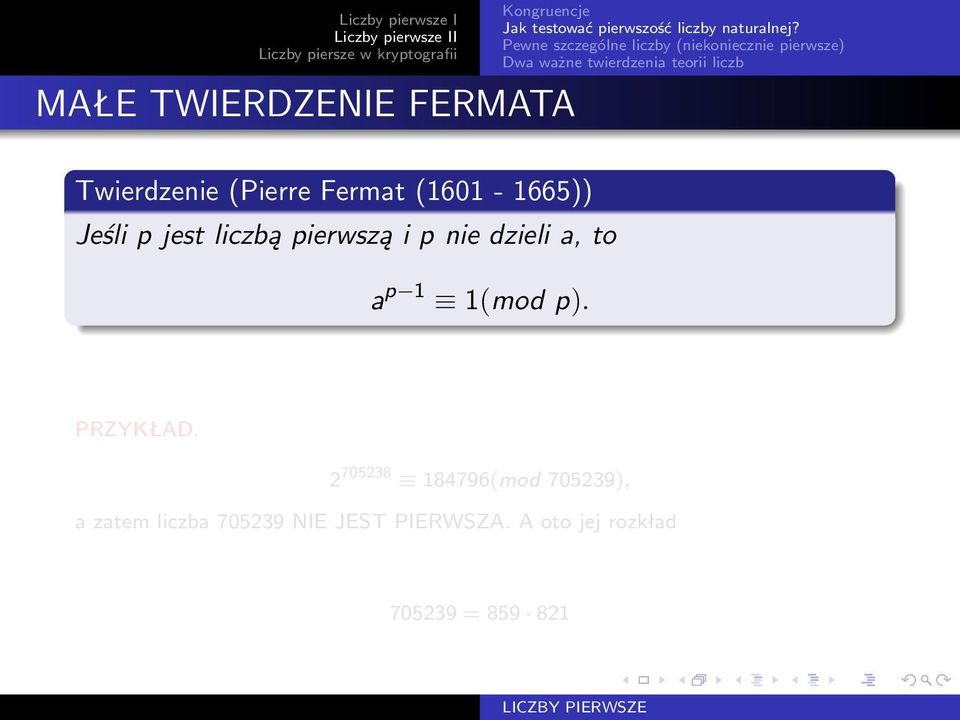Click the magnifier search icon
The height and width of the screenshot is (720, 960).
click(926, 680)
